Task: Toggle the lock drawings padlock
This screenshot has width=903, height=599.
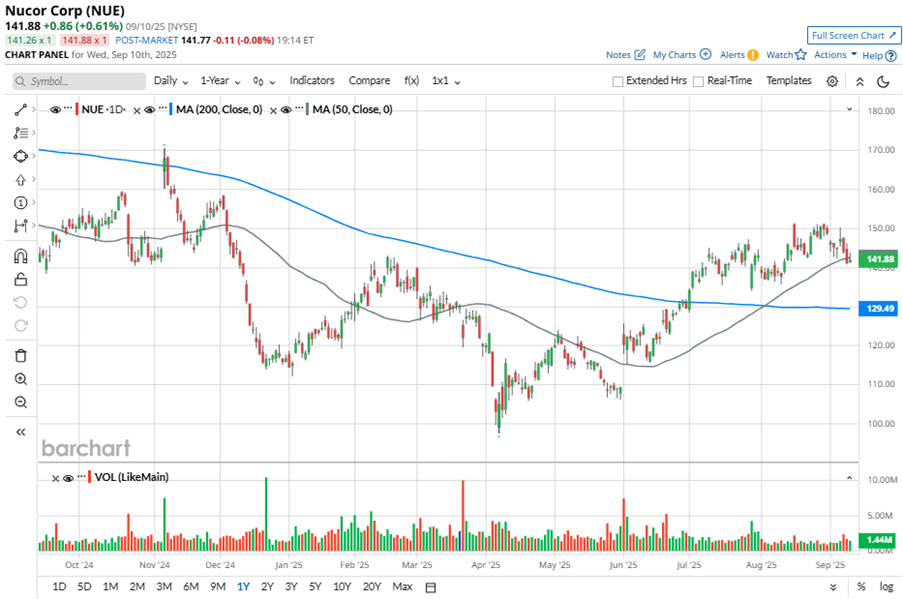Action: (21, 279)
